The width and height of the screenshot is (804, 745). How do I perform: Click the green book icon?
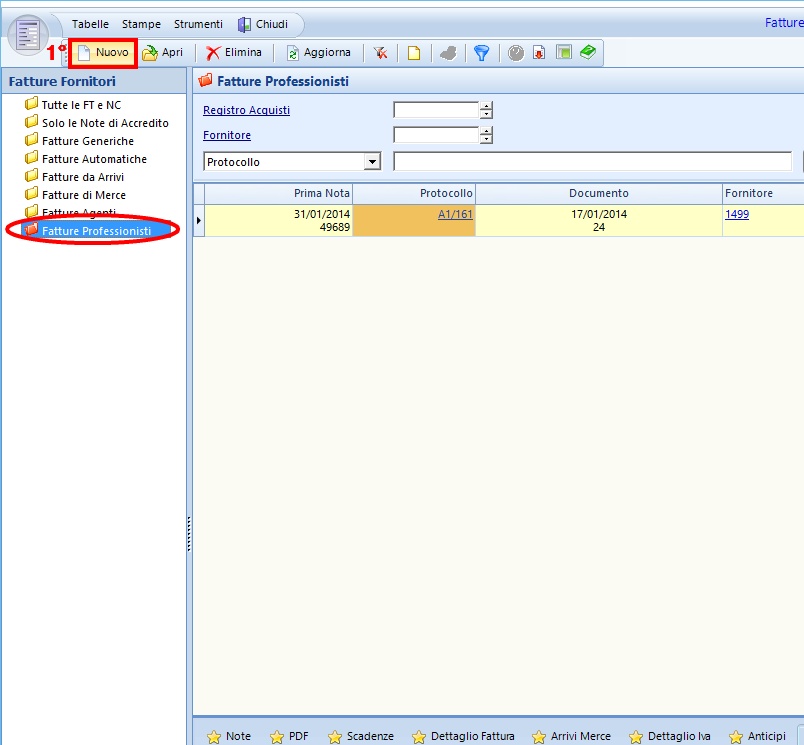(588, 53)
